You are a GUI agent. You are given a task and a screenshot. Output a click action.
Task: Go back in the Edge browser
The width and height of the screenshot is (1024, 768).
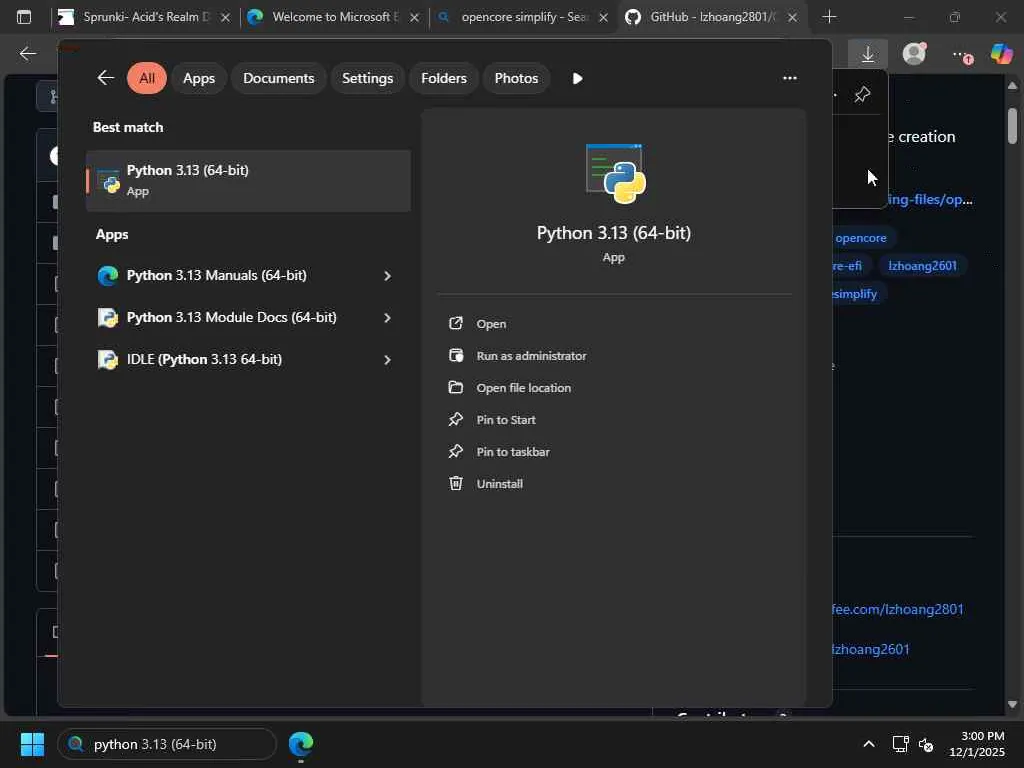(x=27, y=54)
